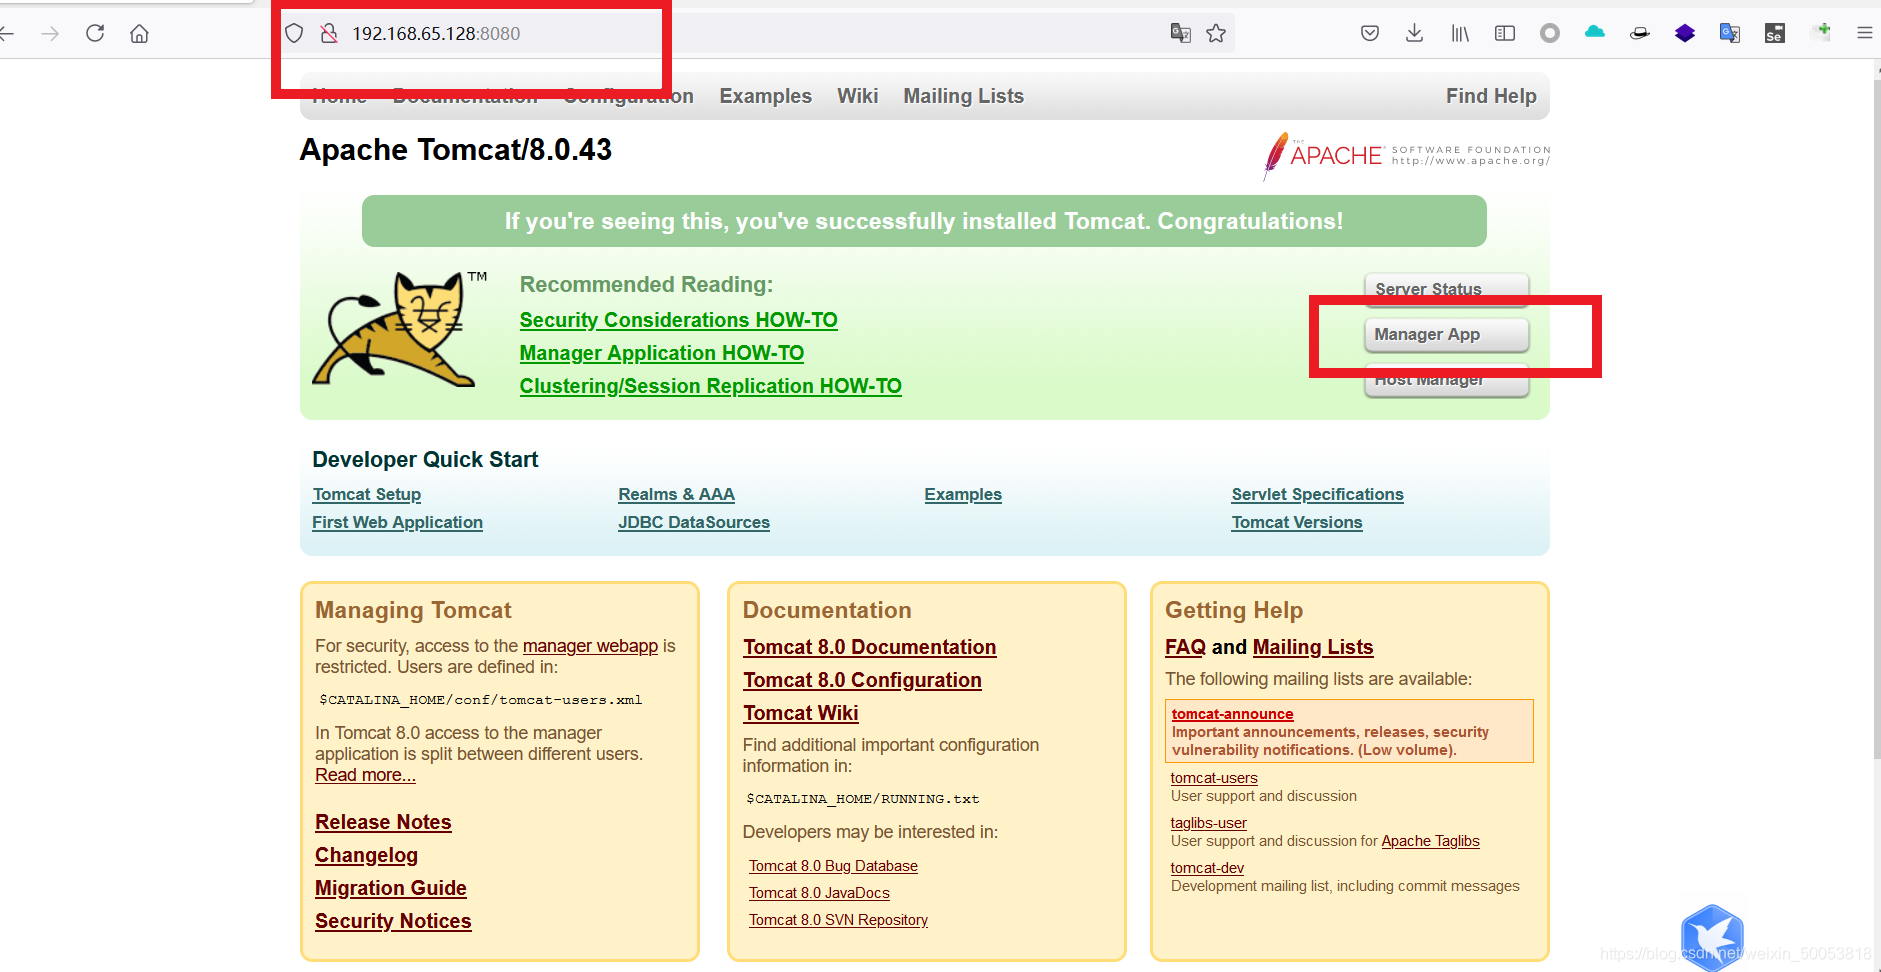Viewport: 1881px width, 972px height.
Task: Open the white hat extension icon
Action: point(1640,34)
